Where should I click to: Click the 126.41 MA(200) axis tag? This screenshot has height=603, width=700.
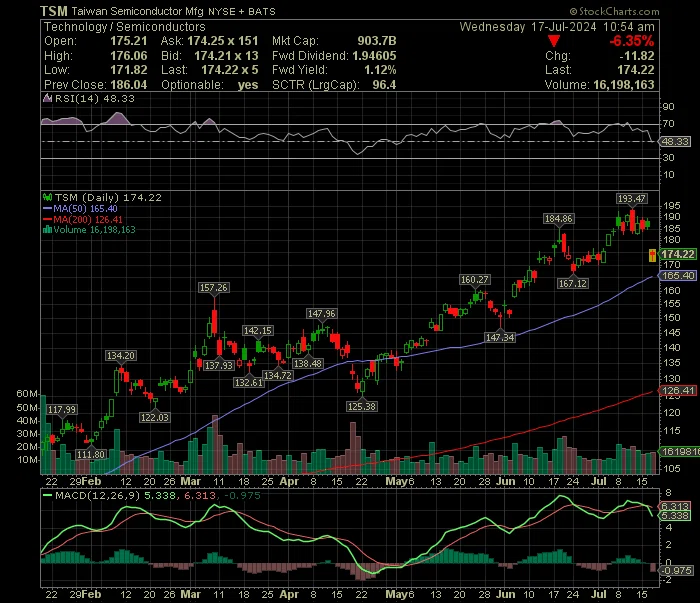(x=678, y=391)
